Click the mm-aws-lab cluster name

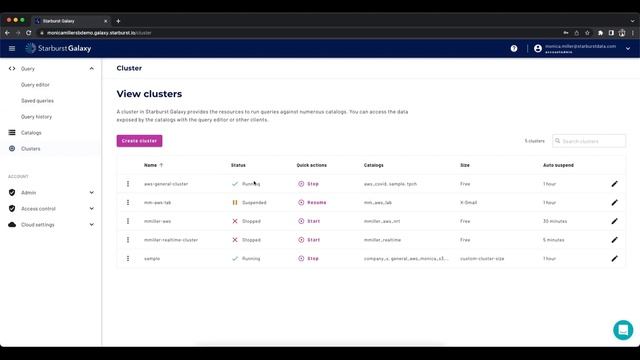coord(158,202)
